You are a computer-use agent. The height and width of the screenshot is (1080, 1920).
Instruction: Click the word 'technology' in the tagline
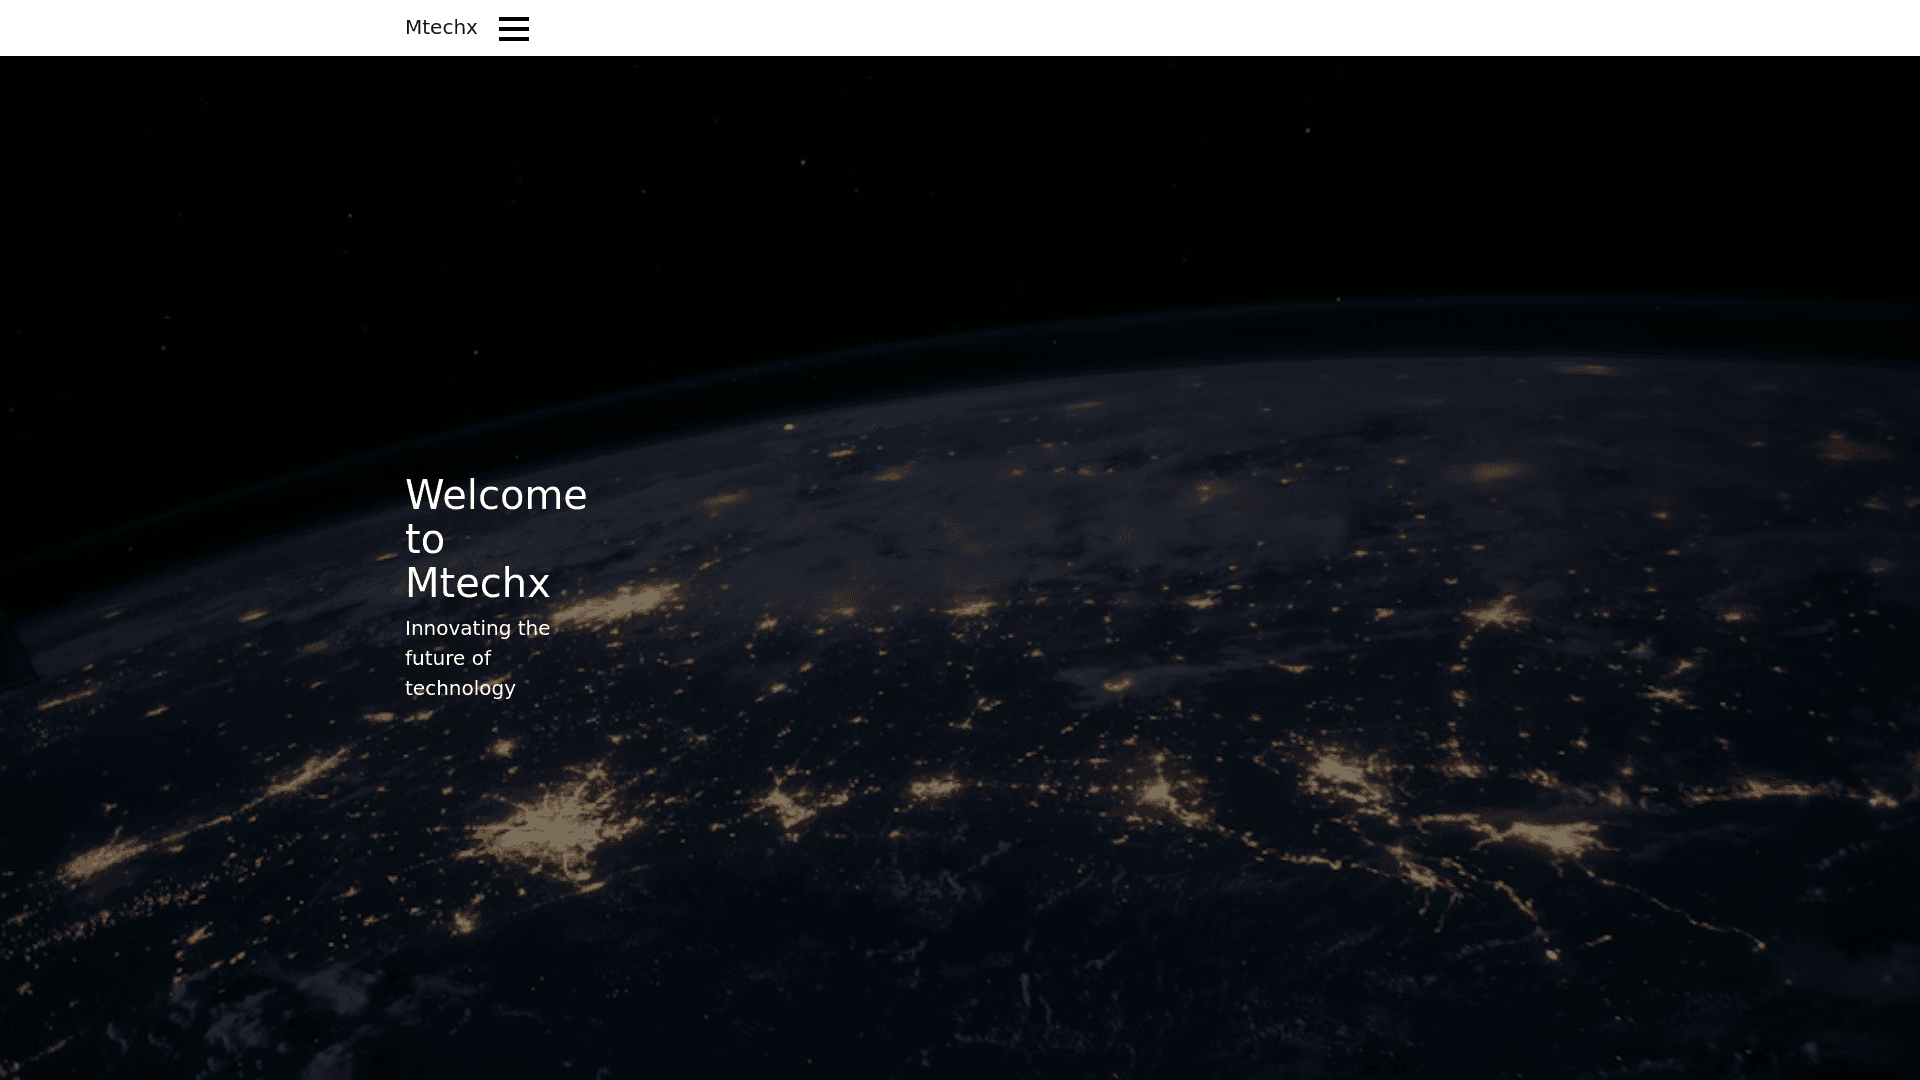click(460, 688)
